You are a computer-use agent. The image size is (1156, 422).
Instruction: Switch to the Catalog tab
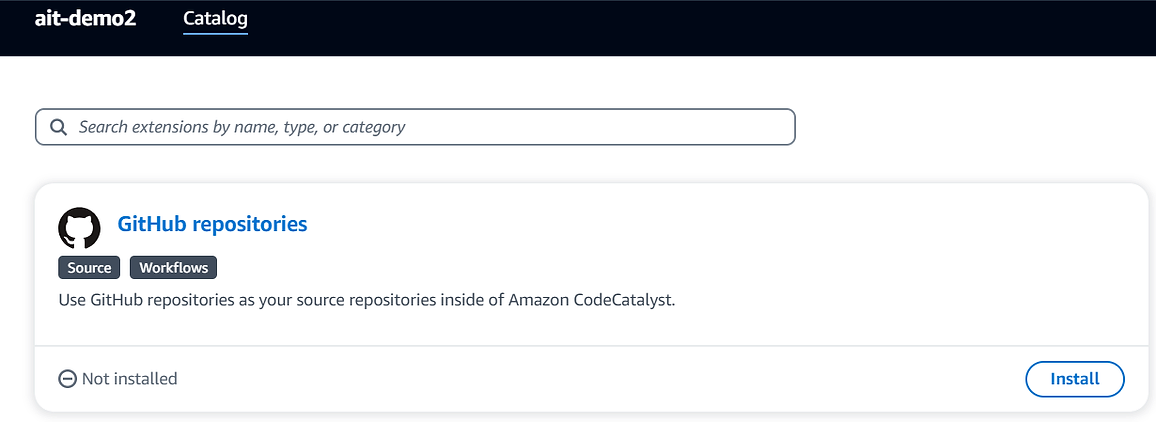[215, 18]
